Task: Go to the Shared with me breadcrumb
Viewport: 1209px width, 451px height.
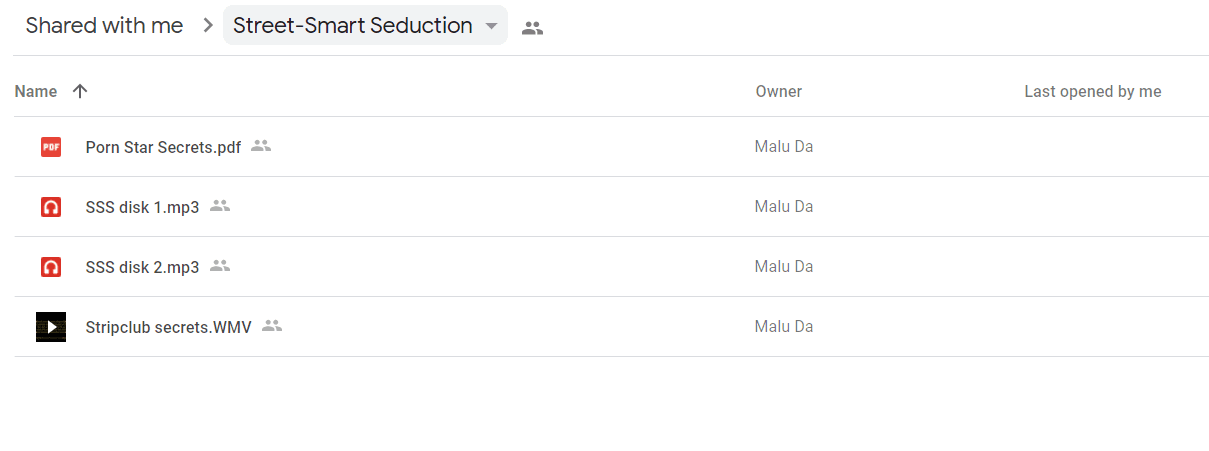Action: (104, 26)
